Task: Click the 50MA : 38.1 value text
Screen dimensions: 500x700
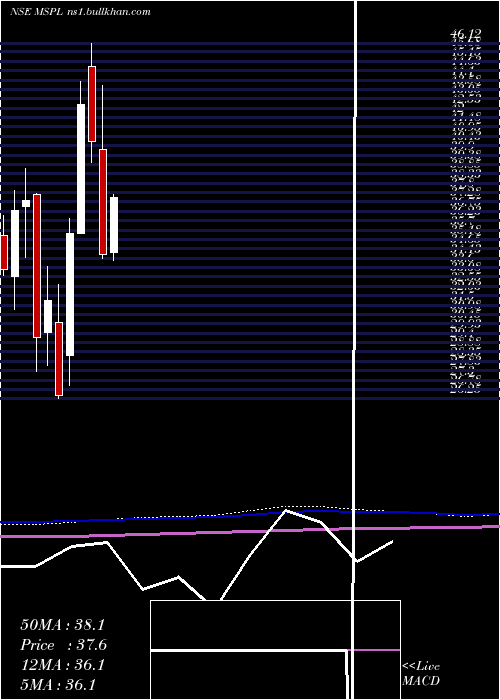Action: tap(62, 625)
